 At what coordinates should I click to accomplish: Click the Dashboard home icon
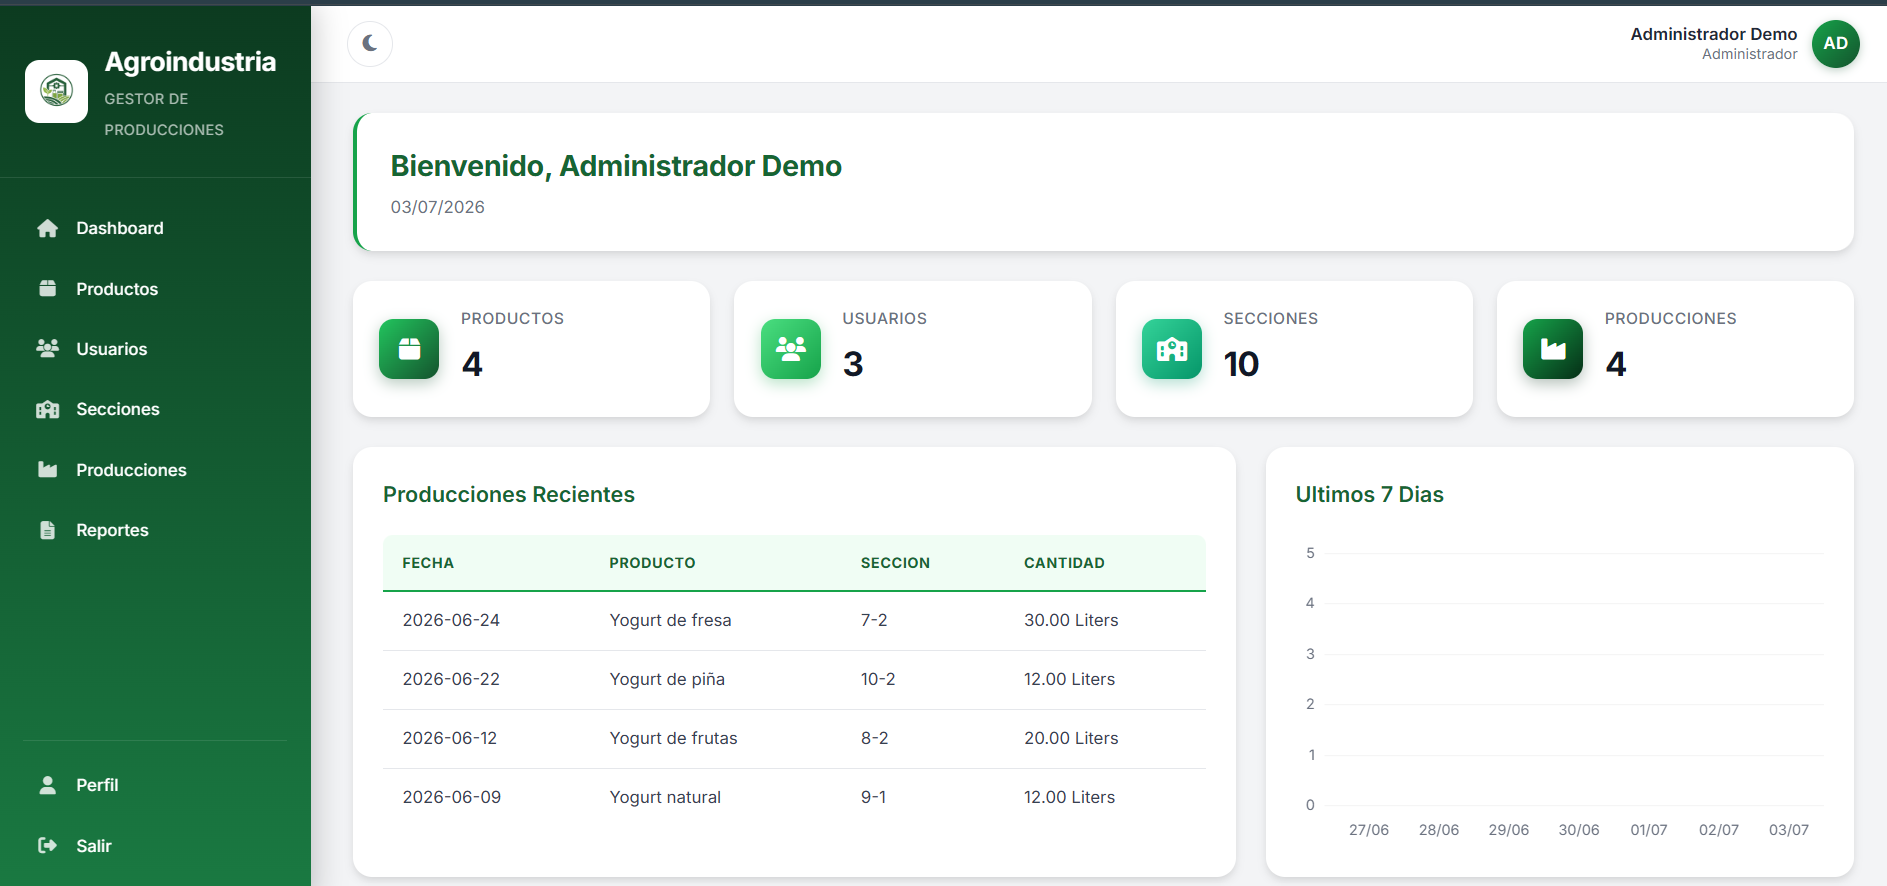[47, 228]
